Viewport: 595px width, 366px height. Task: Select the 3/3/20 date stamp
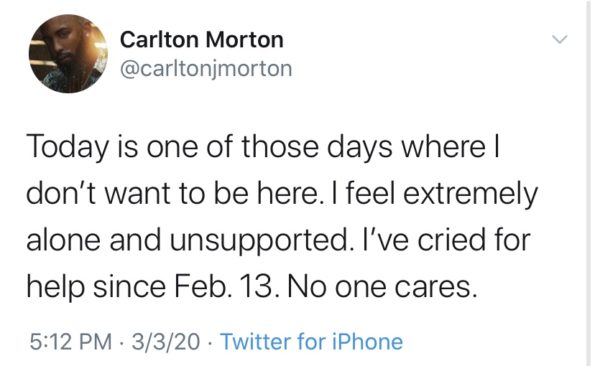[166, 341]
